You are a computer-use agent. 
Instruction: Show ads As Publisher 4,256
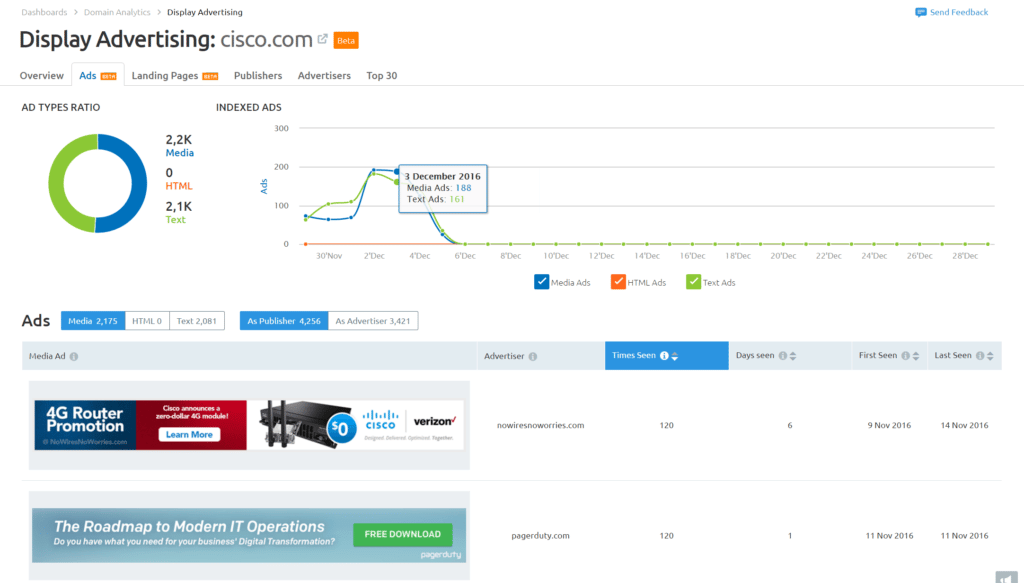(x=284, y=321)
